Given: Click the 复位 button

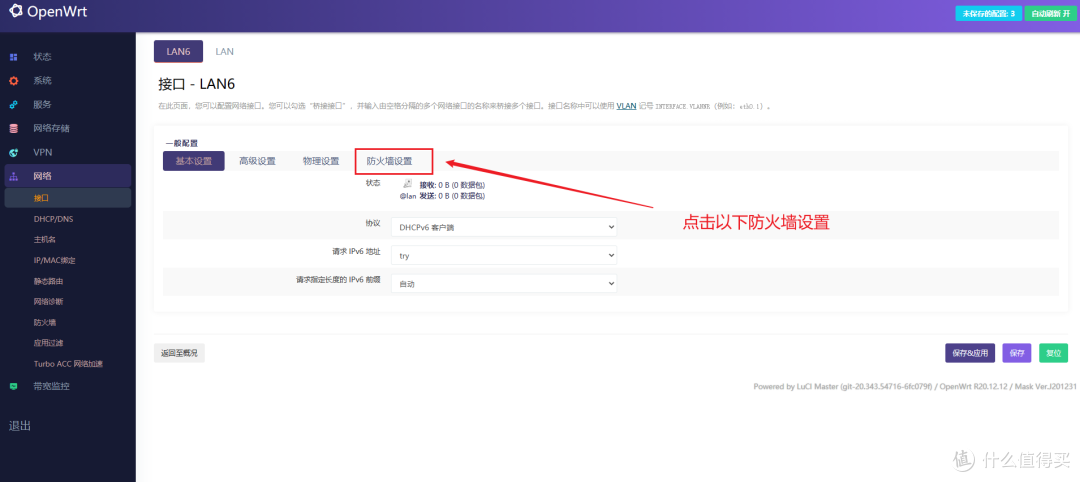Looking at the screenshot, I should pos(1053,353).
